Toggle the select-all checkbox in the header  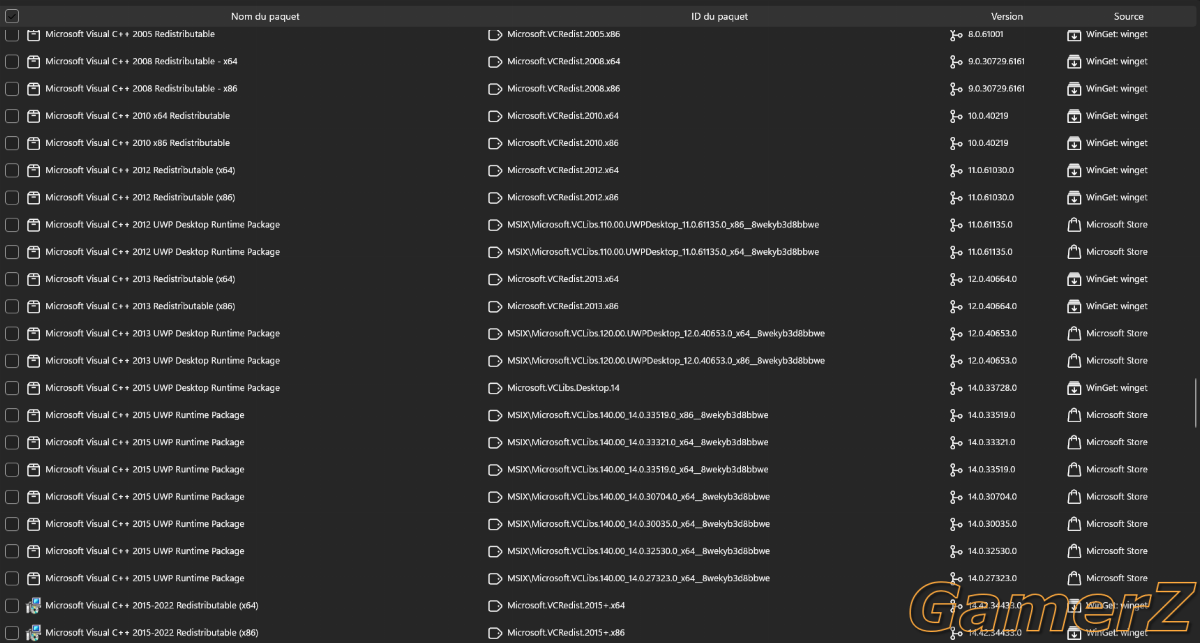click(12, 16)
